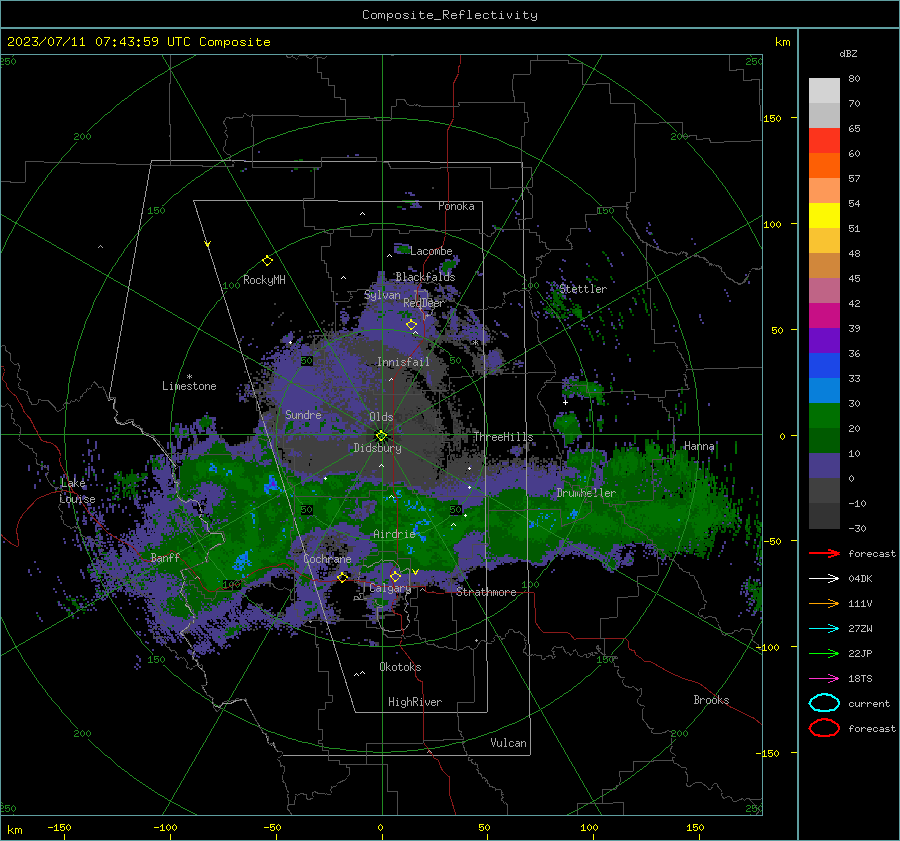Click the Airdrie label

click(394, 534)
